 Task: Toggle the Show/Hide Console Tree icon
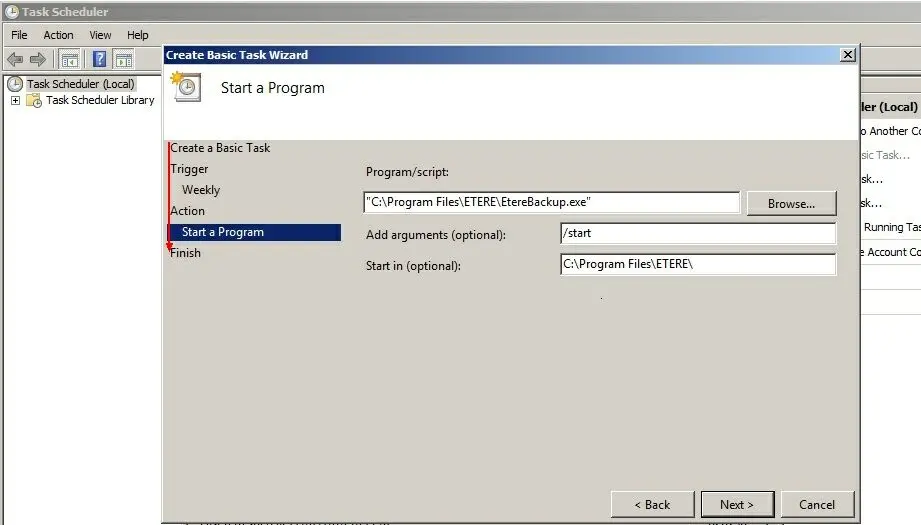coord(71,59)
